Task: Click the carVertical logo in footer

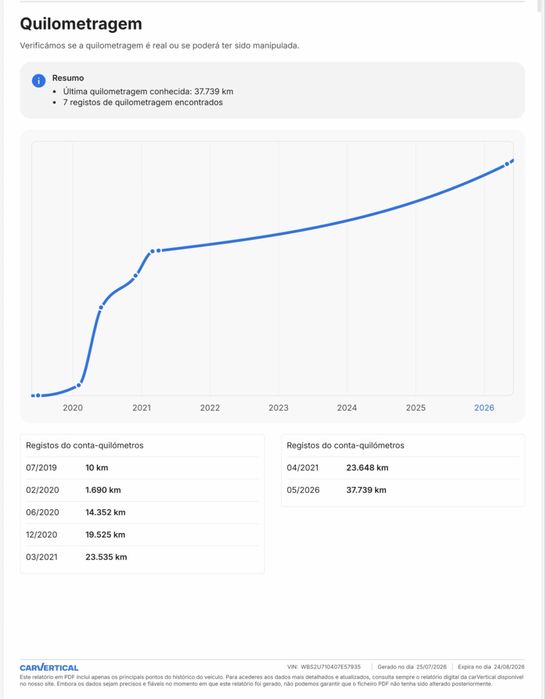Action: click(x=49, y=667)
